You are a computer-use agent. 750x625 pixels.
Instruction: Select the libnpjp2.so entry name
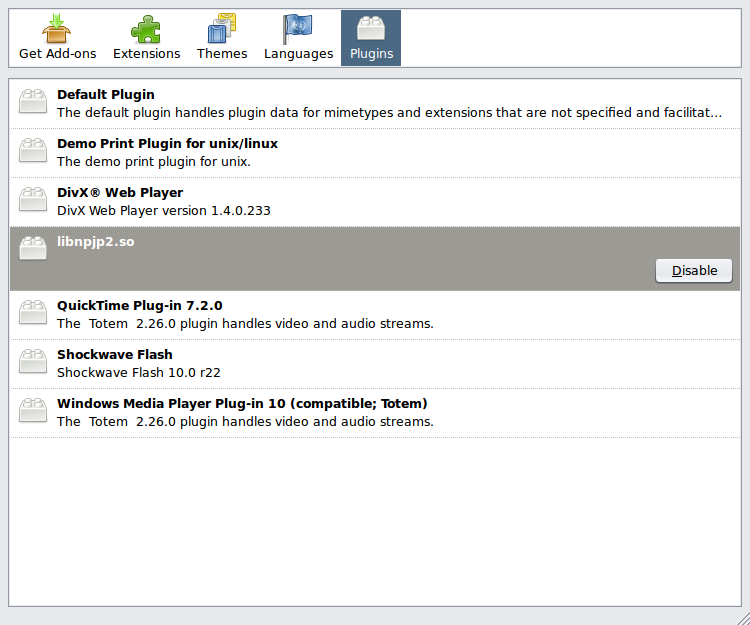tap(96, 241)
